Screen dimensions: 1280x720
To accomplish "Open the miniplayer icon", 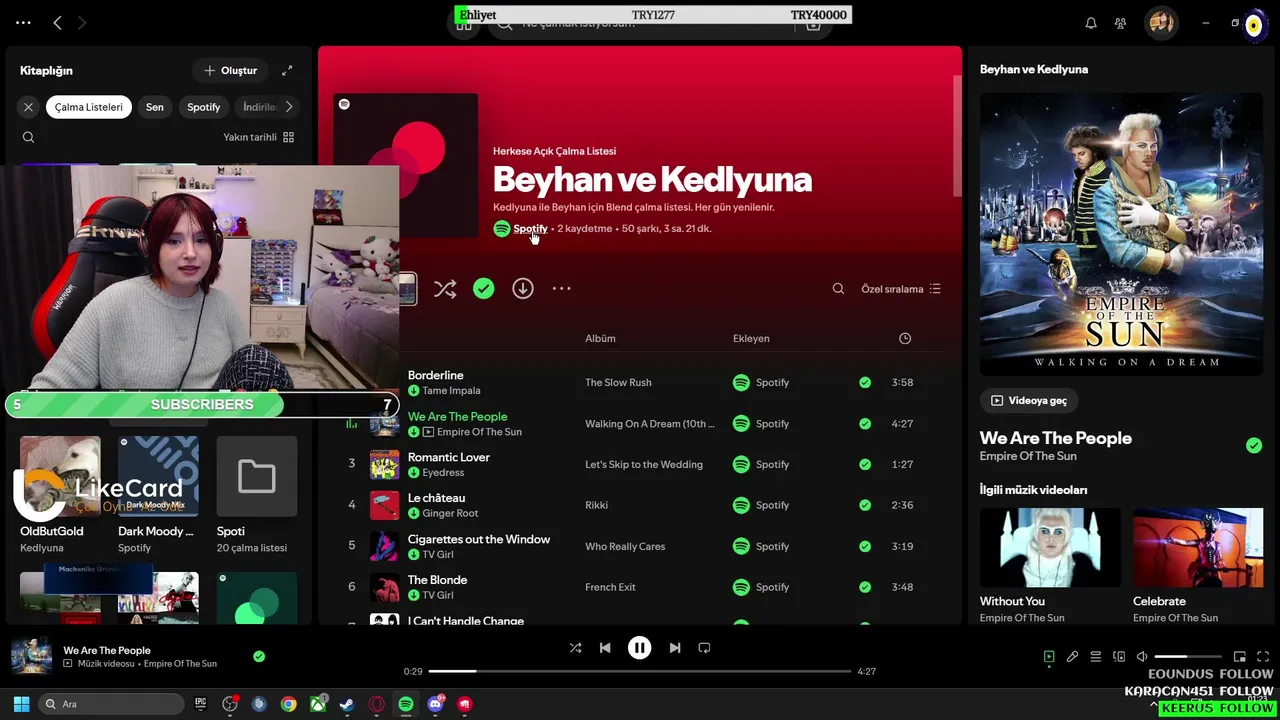I will [x=1240, y=657].
